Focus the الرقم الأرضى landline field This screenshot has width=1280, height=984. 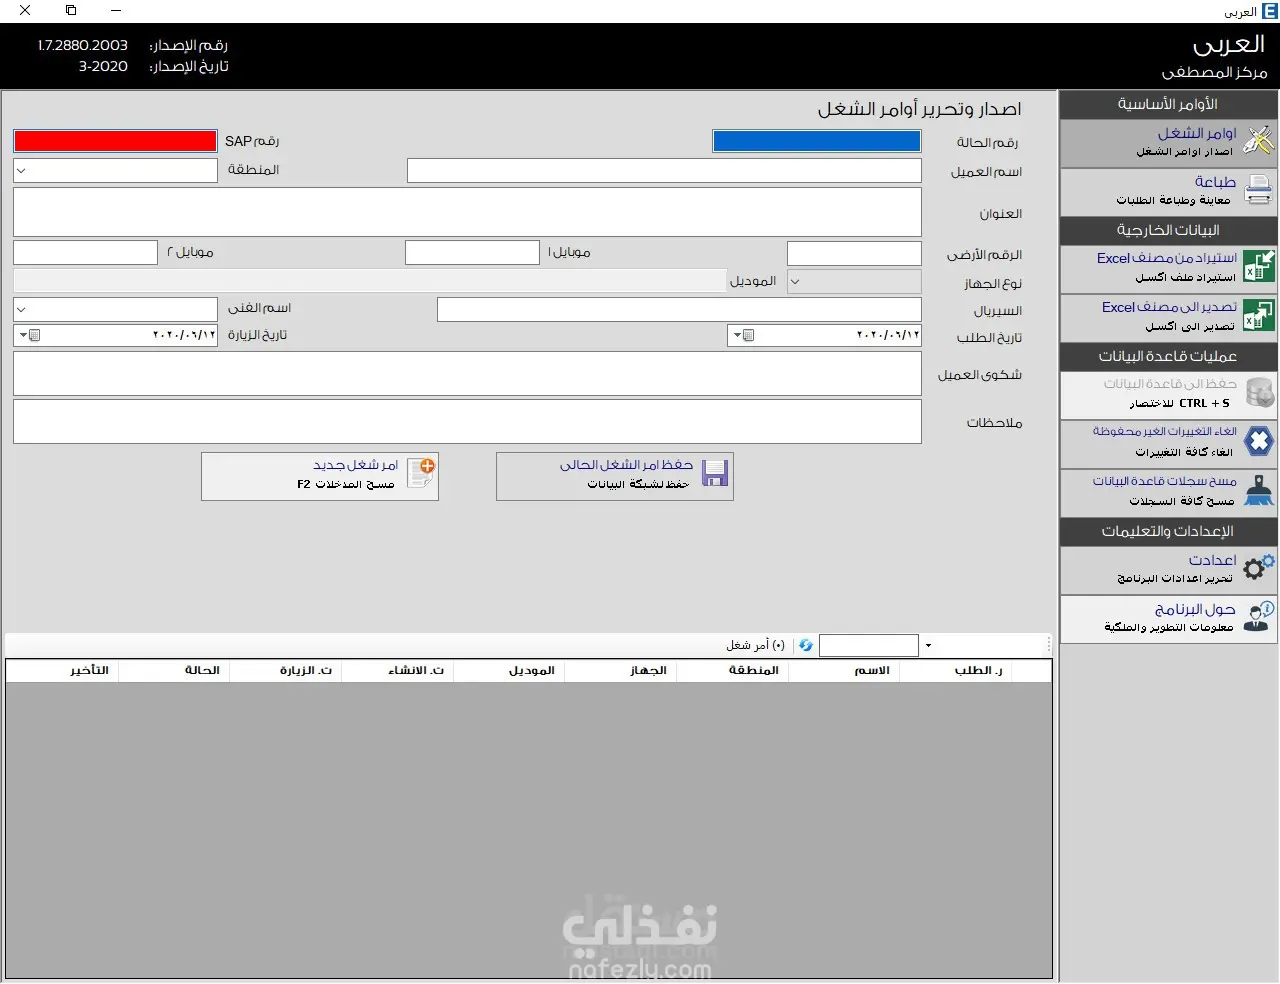pyautogui.click(x=854, y=253)
